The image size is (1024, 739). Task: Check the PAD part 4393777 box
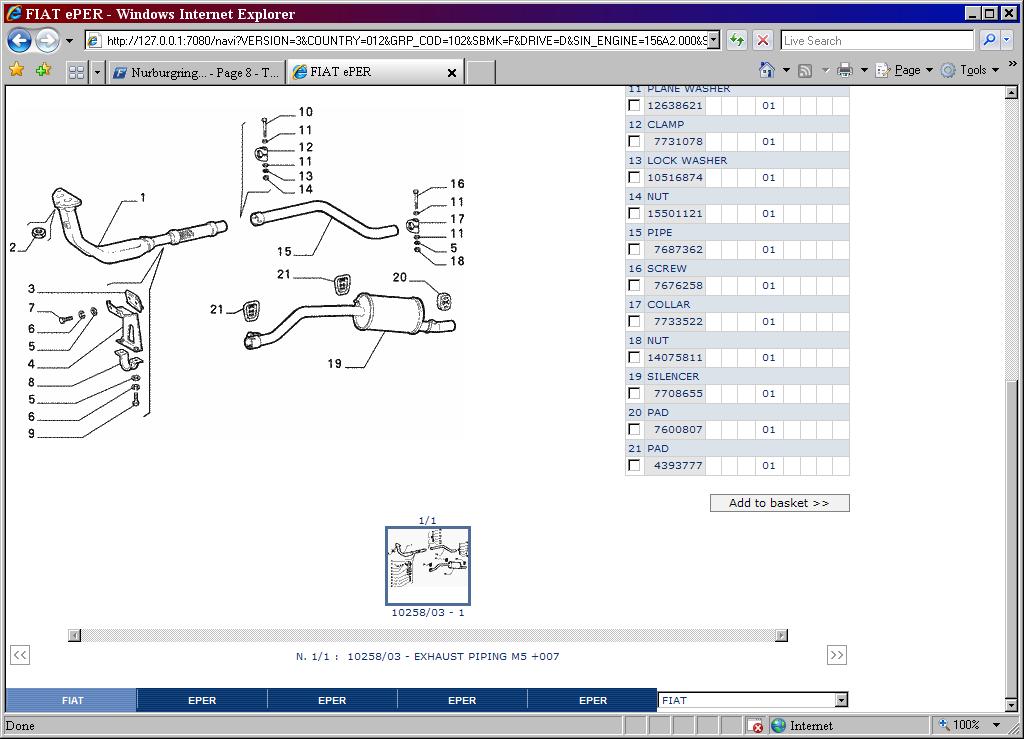click(x=634, y=465)
